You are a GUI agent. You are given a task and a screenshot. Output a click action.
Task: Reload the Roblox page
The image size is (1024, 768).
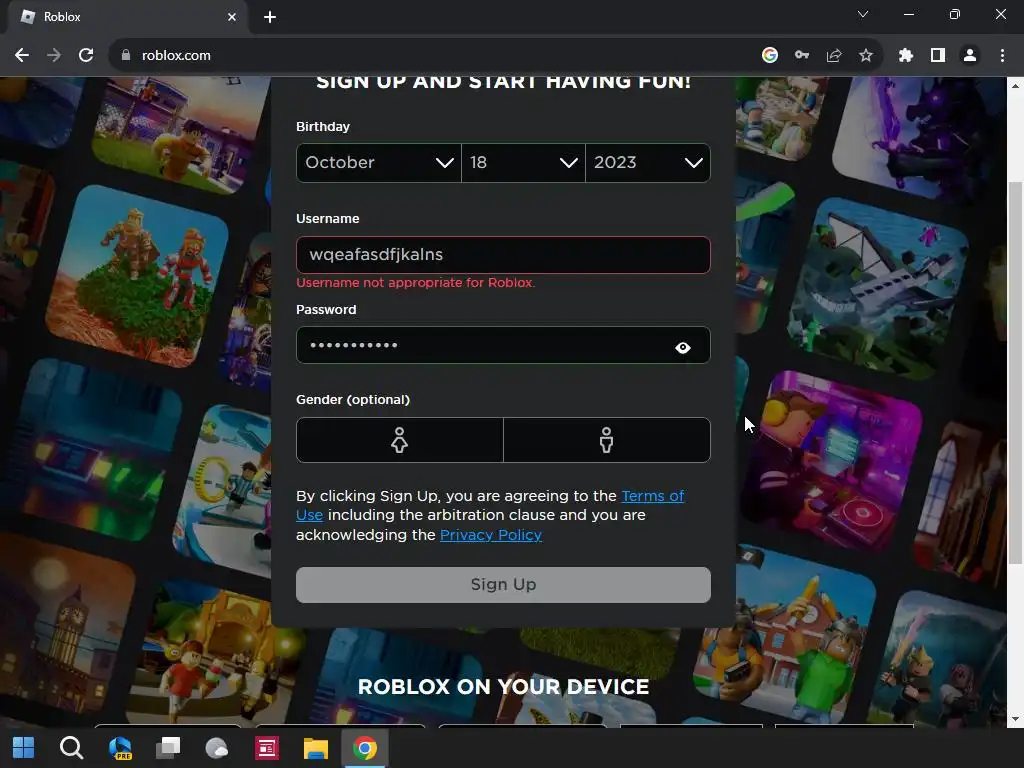[86, 56]
